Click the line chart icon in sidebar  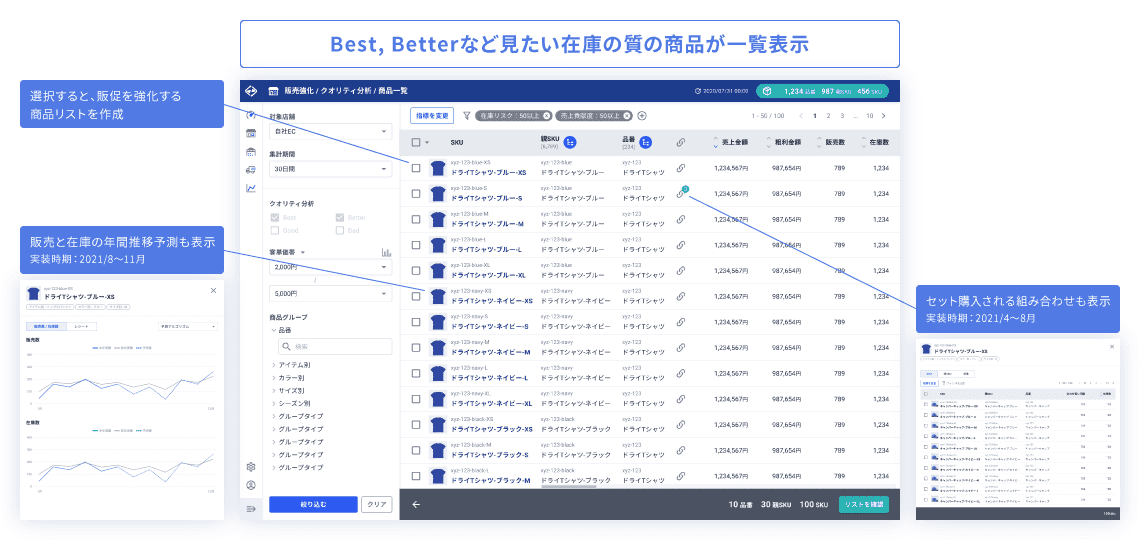tap(250, 188)
